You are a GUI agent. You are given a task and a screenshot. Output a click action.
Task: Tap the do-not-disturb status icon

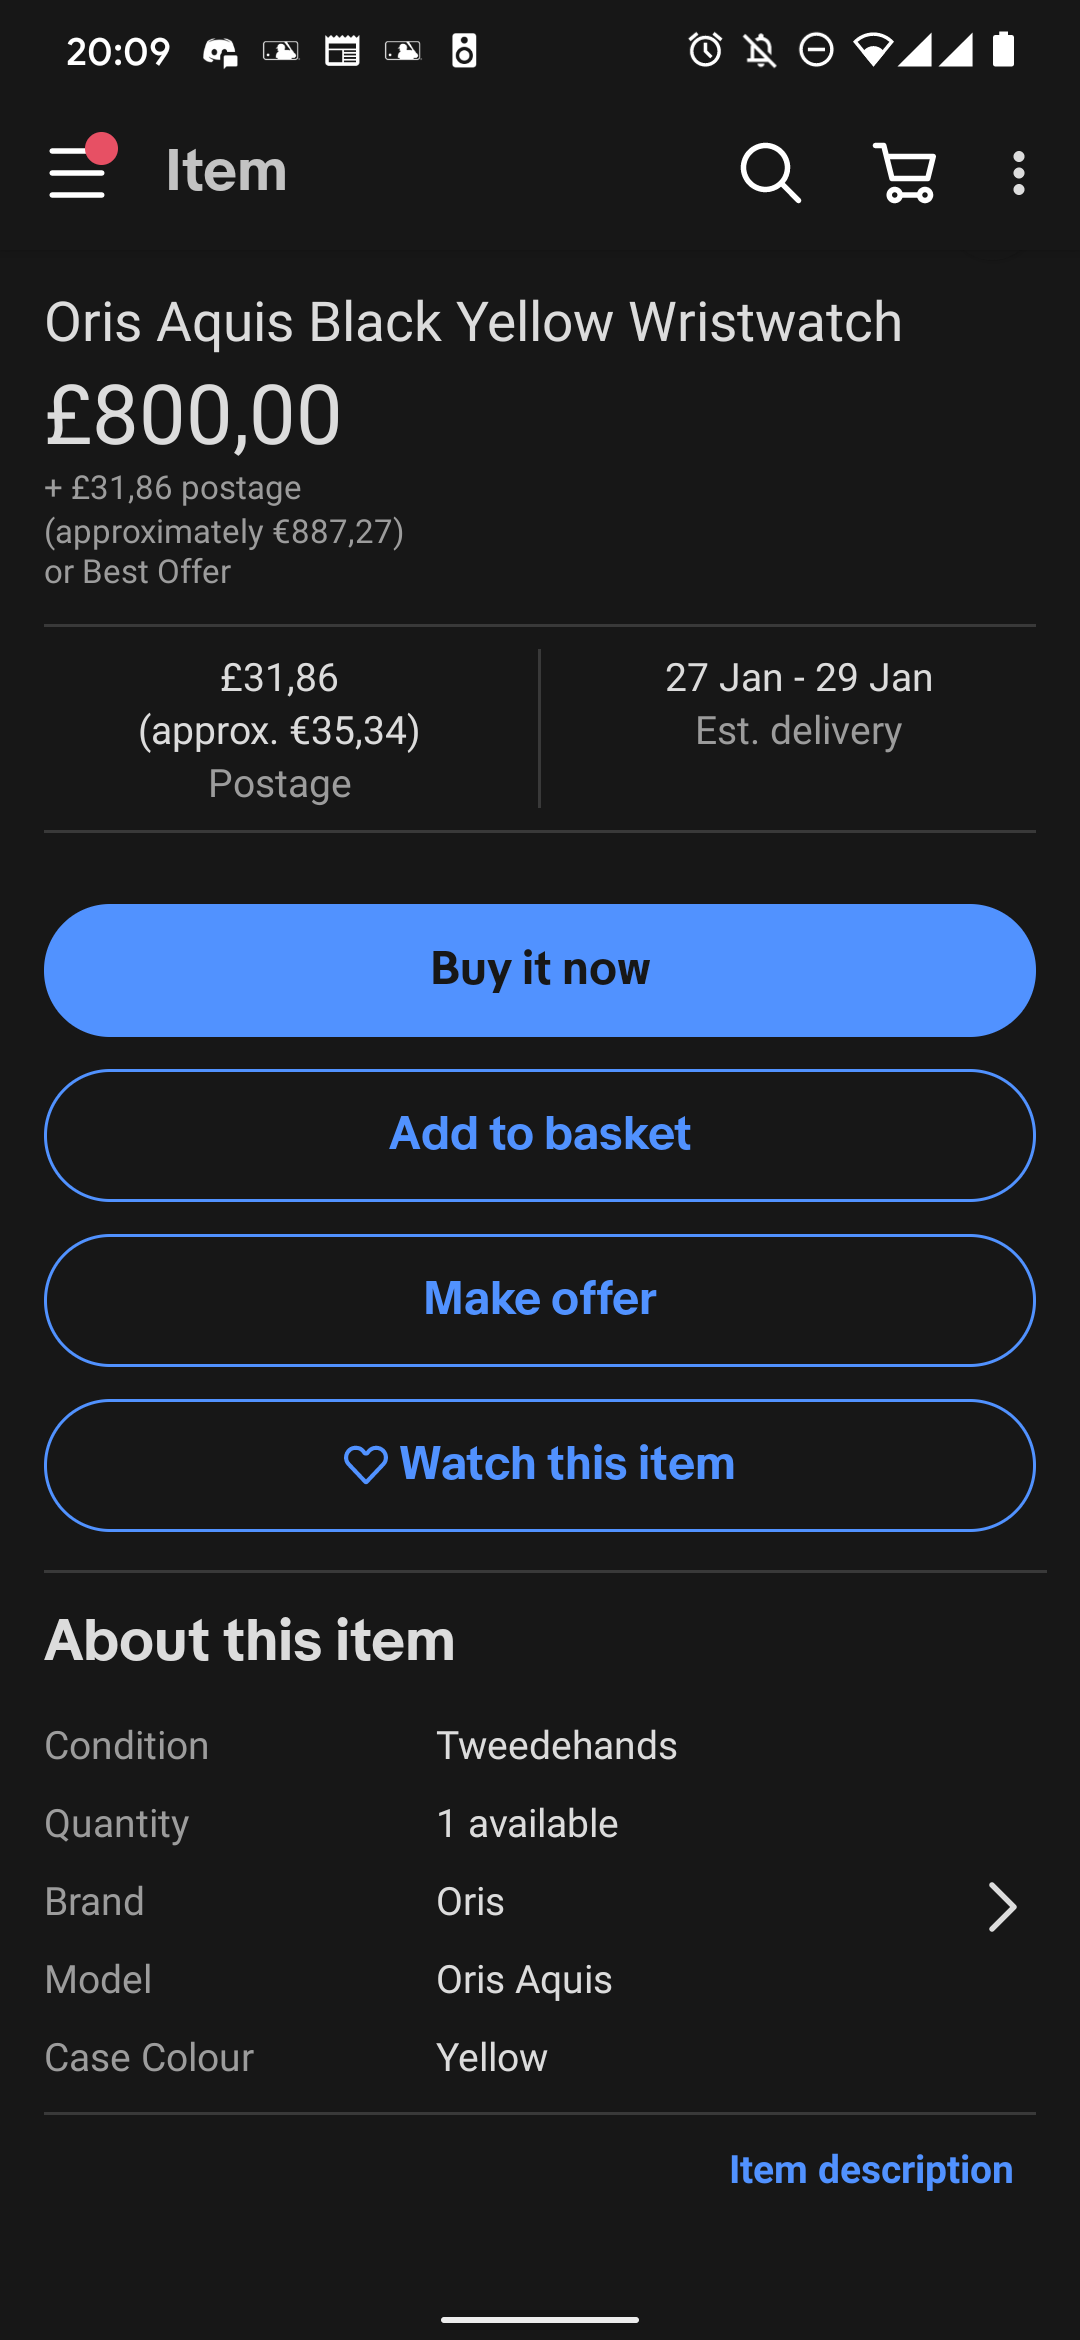point(816,50)
